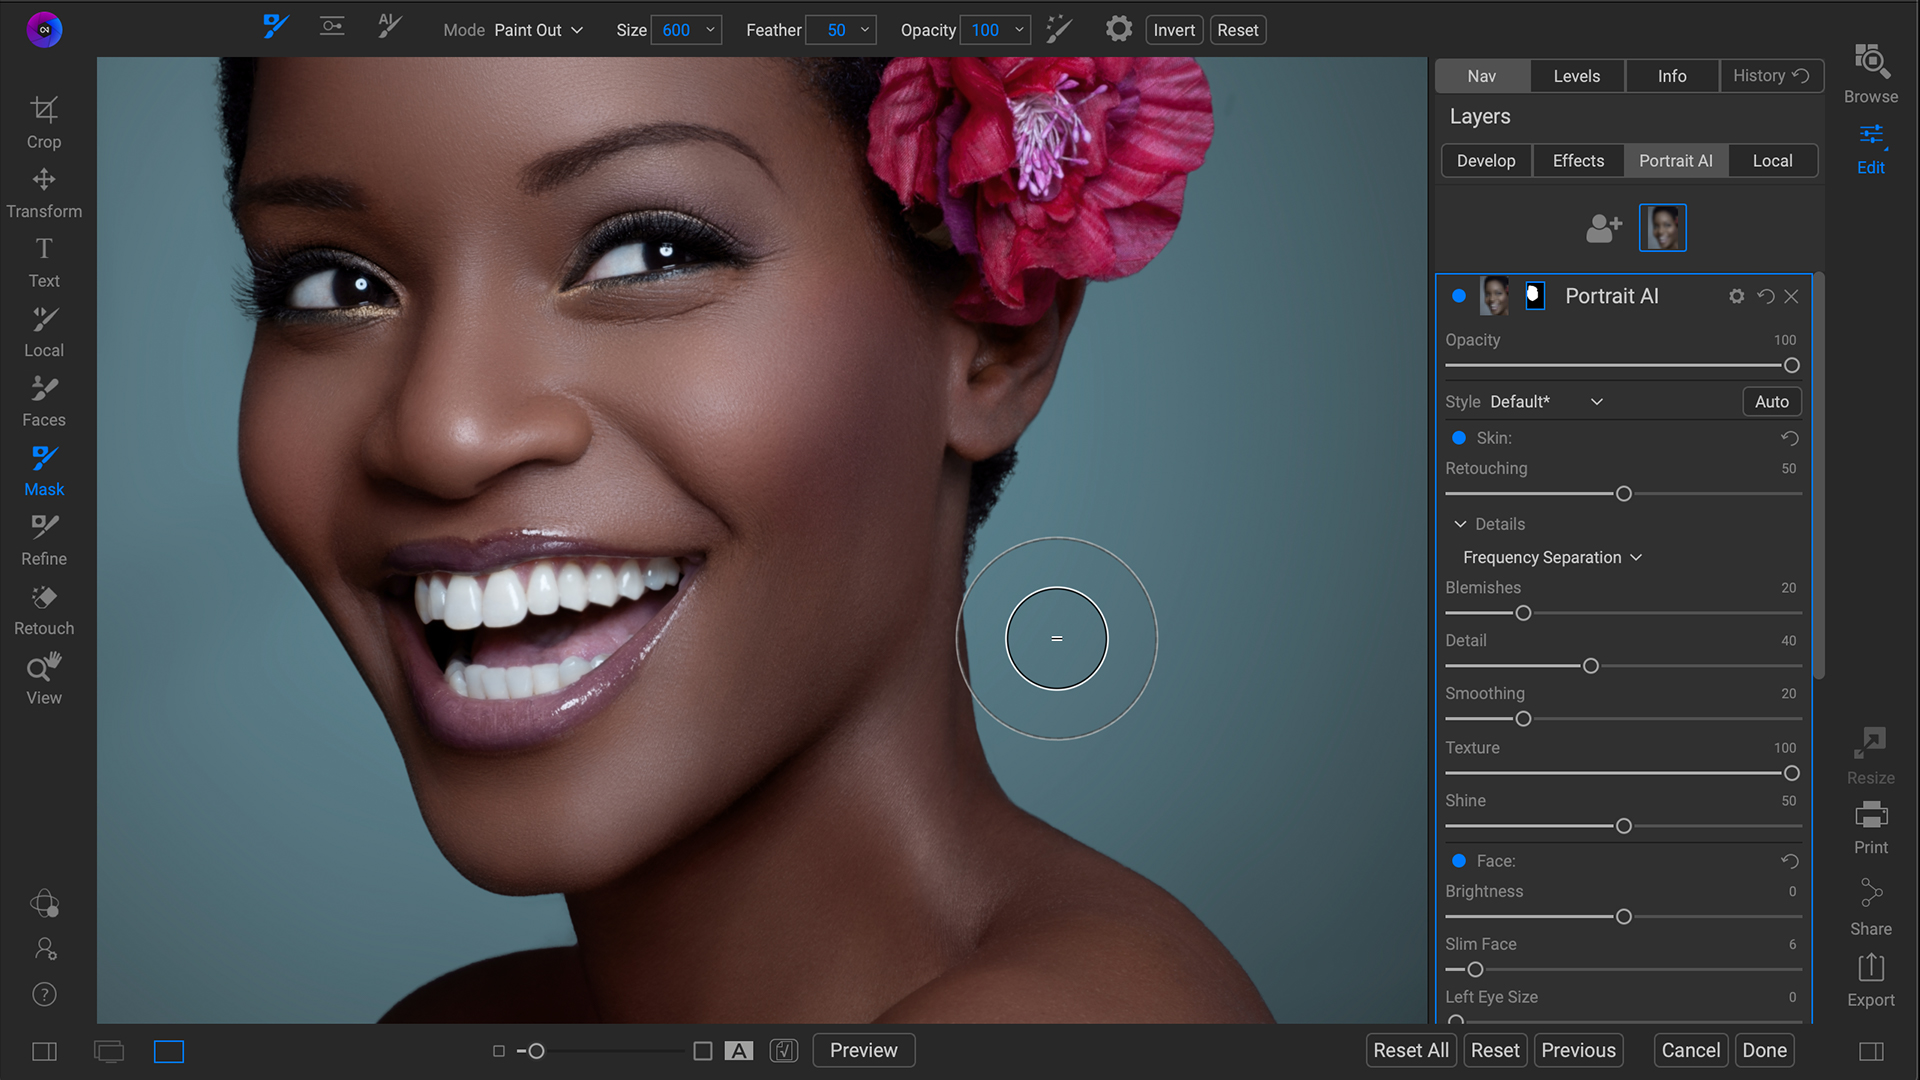Open the Faces tool
The width and height of the screenshot is (1920, 1080).
[x=44, y=400]
